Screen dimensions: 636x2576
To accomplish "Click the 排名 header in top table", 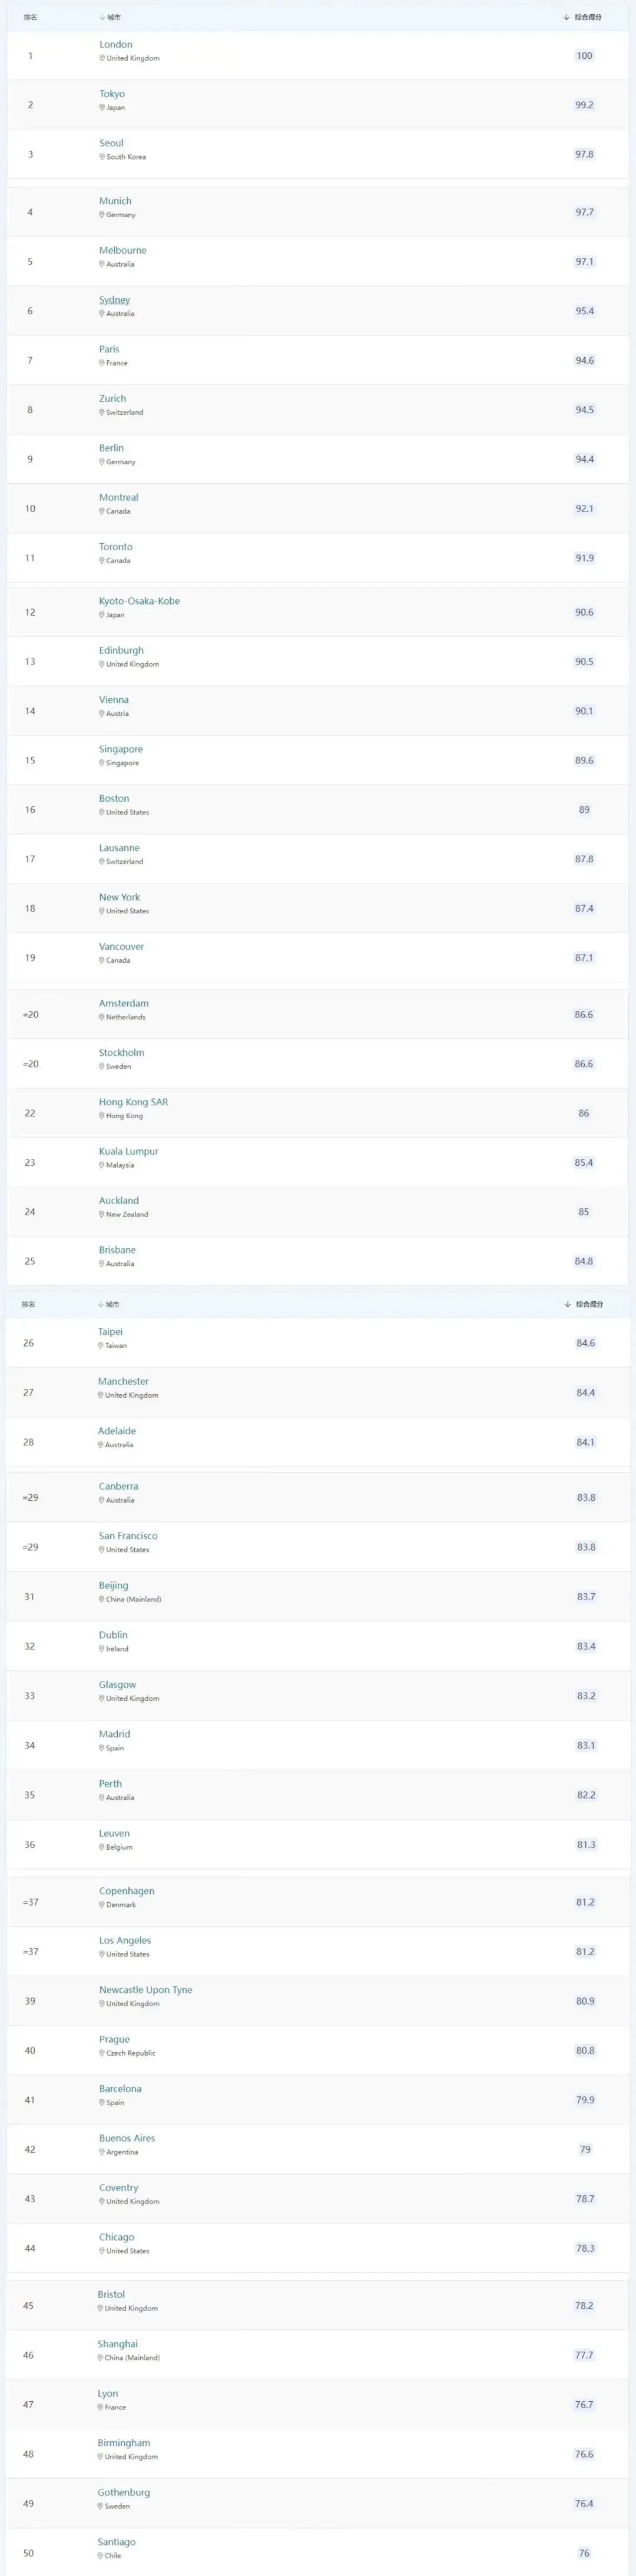I will [30, 17].
